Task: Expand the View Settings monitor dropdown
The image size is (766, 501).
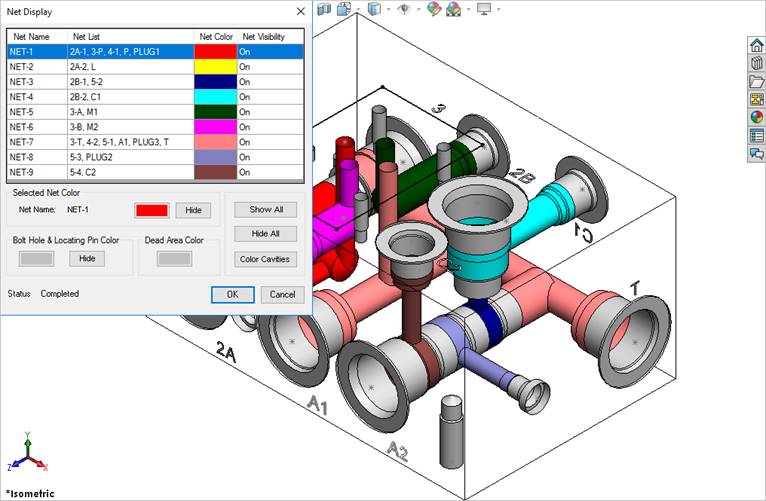Action: (x=497, y=9)
